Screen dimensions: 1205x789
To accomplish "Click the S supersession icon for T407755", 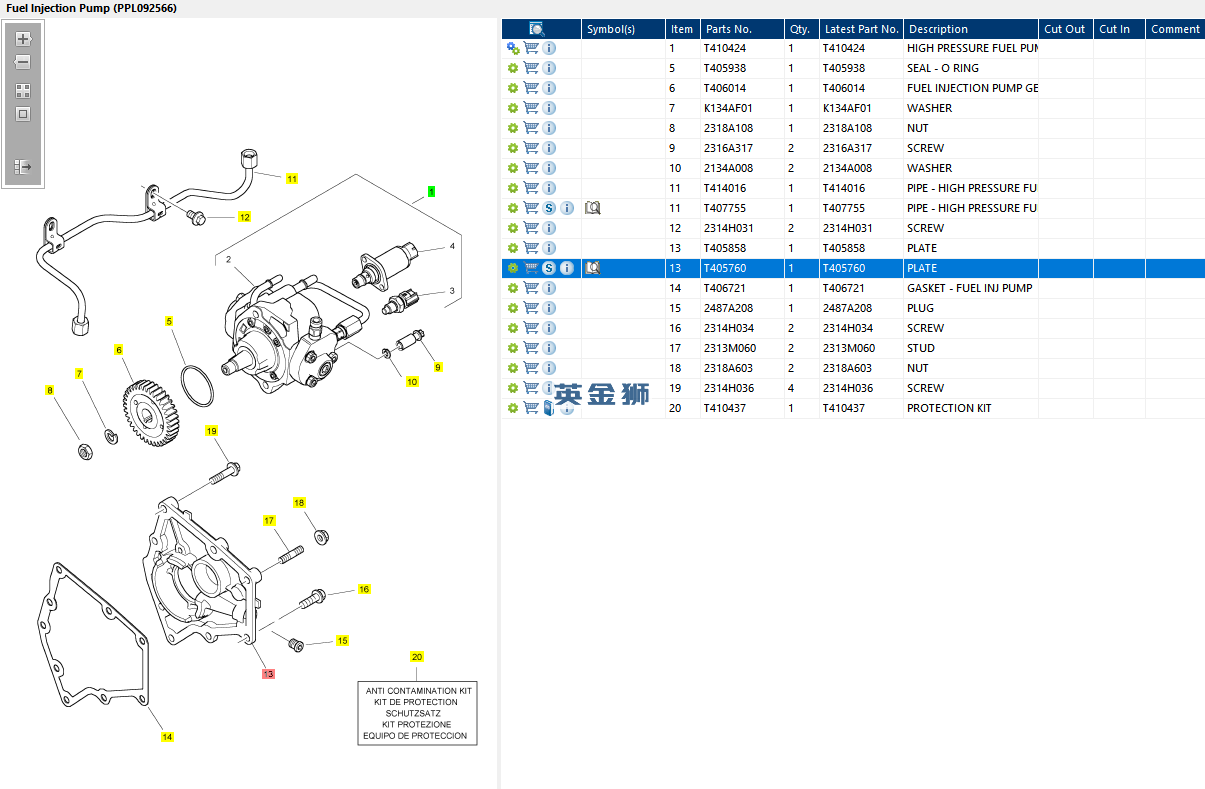I will pos(549,208).
